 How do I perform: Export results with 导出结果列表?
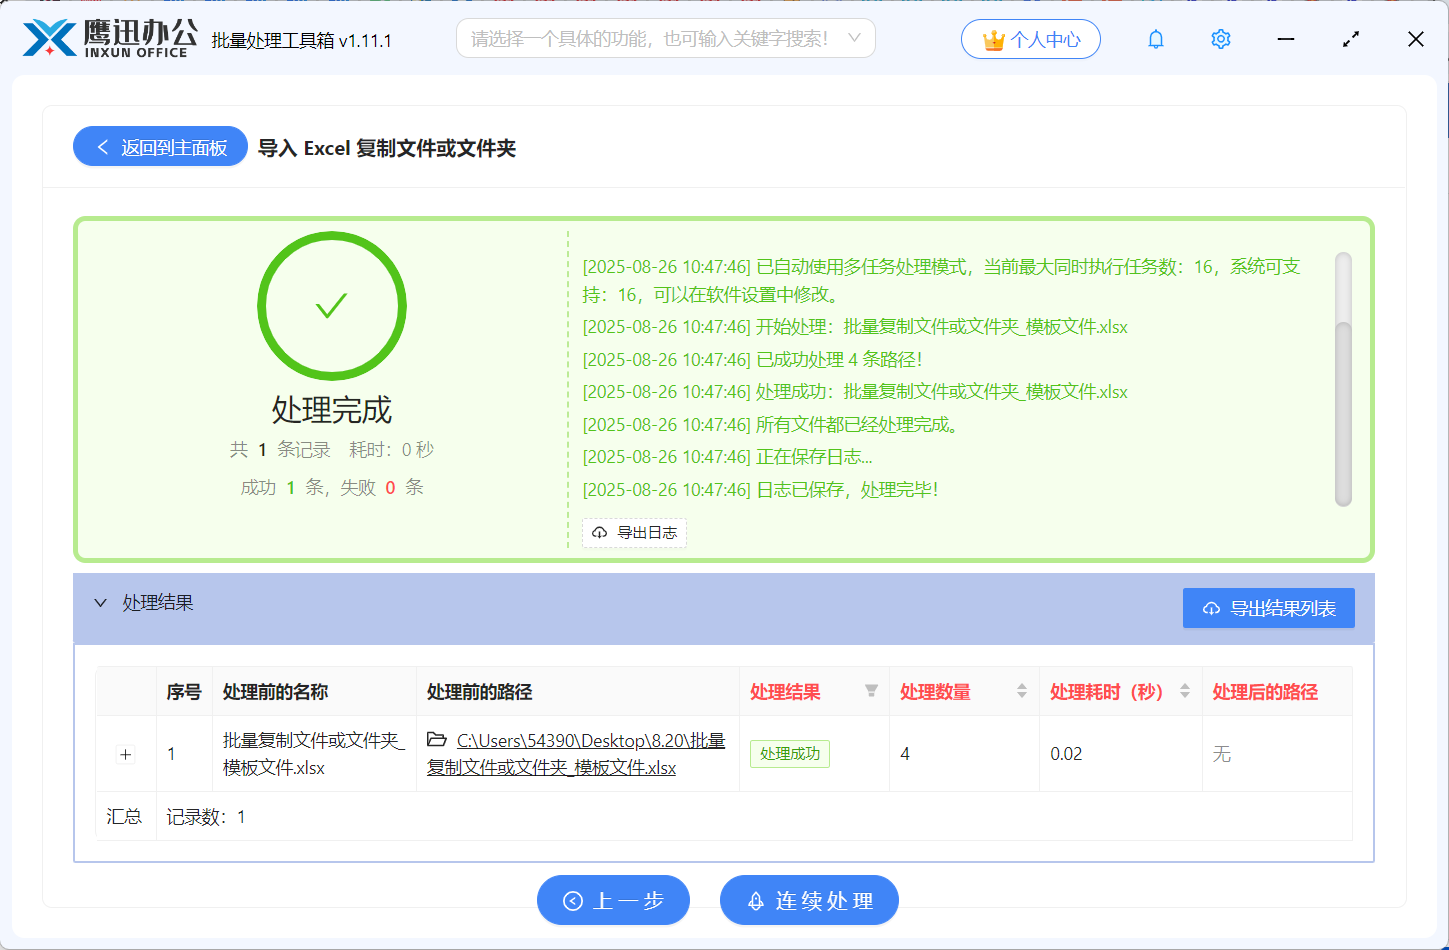click(1268, 608)
